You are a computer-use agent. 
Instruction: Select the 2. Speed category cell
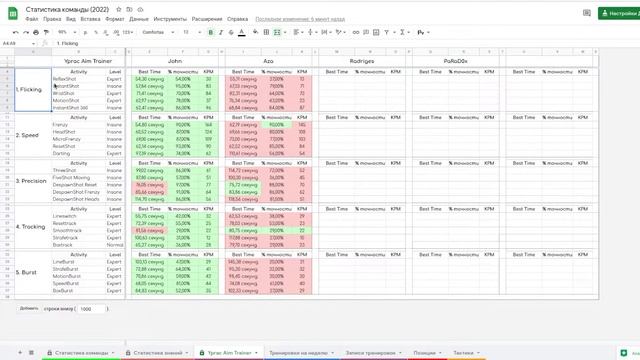pyautogui.click(x=33, y=135)
